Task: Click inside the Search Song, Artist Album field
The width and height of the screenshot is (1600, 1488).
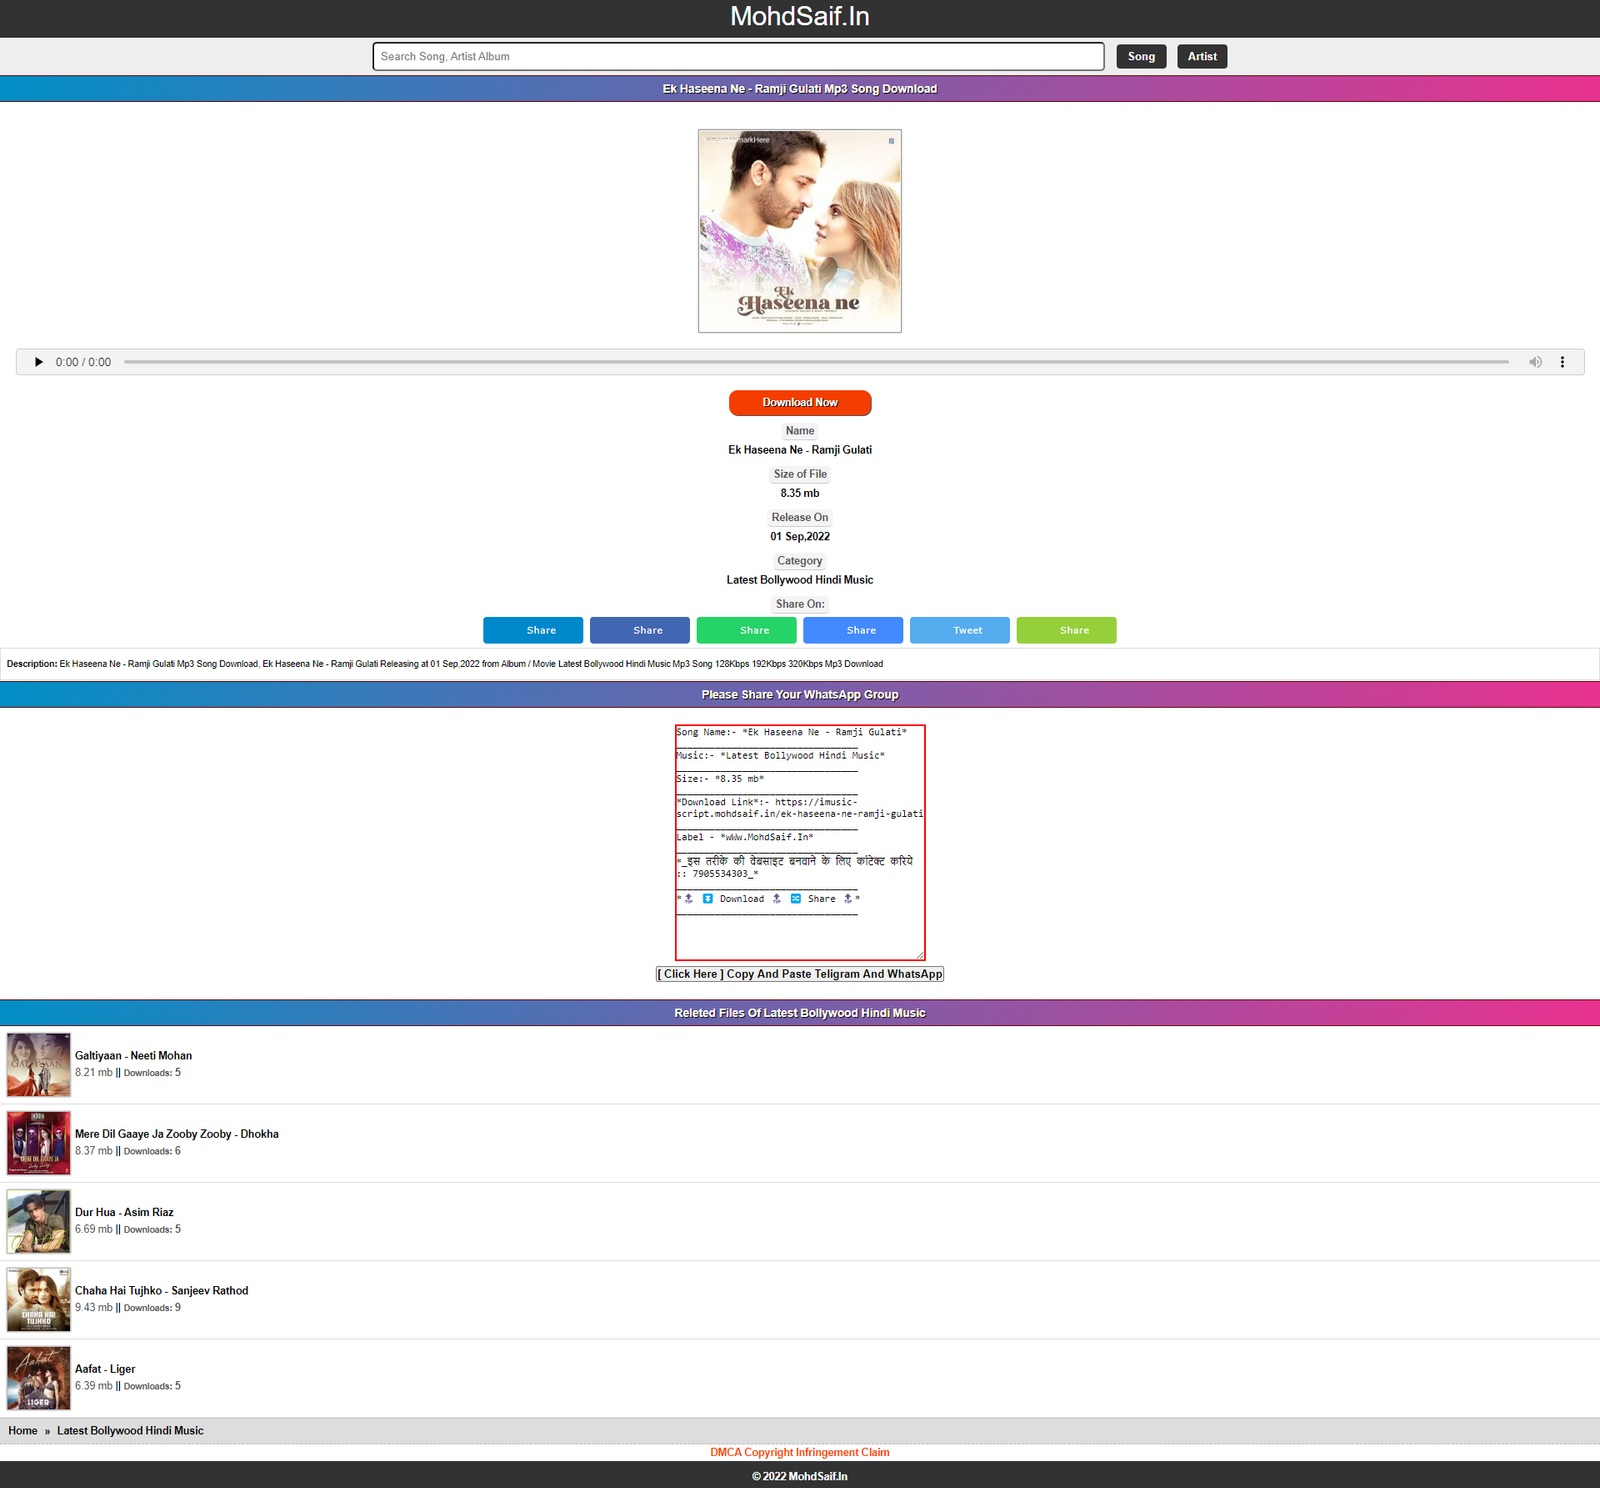Action: pyautogui.click(x=738, y=56)
